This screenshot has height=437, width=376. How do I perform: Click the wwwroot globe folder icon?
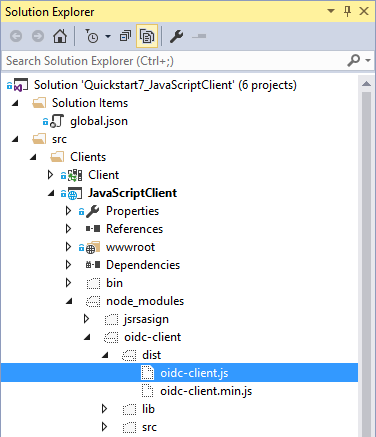tap(93, 247)
